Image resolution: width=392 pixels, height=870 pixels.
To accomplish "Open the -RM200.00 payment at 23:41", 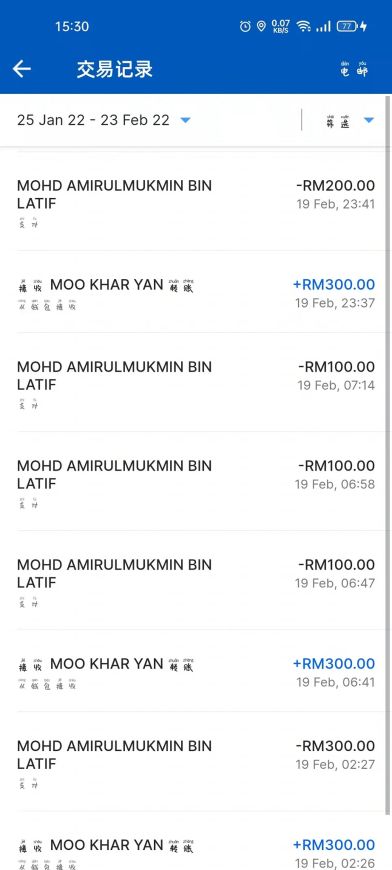I will coord(196,201).
